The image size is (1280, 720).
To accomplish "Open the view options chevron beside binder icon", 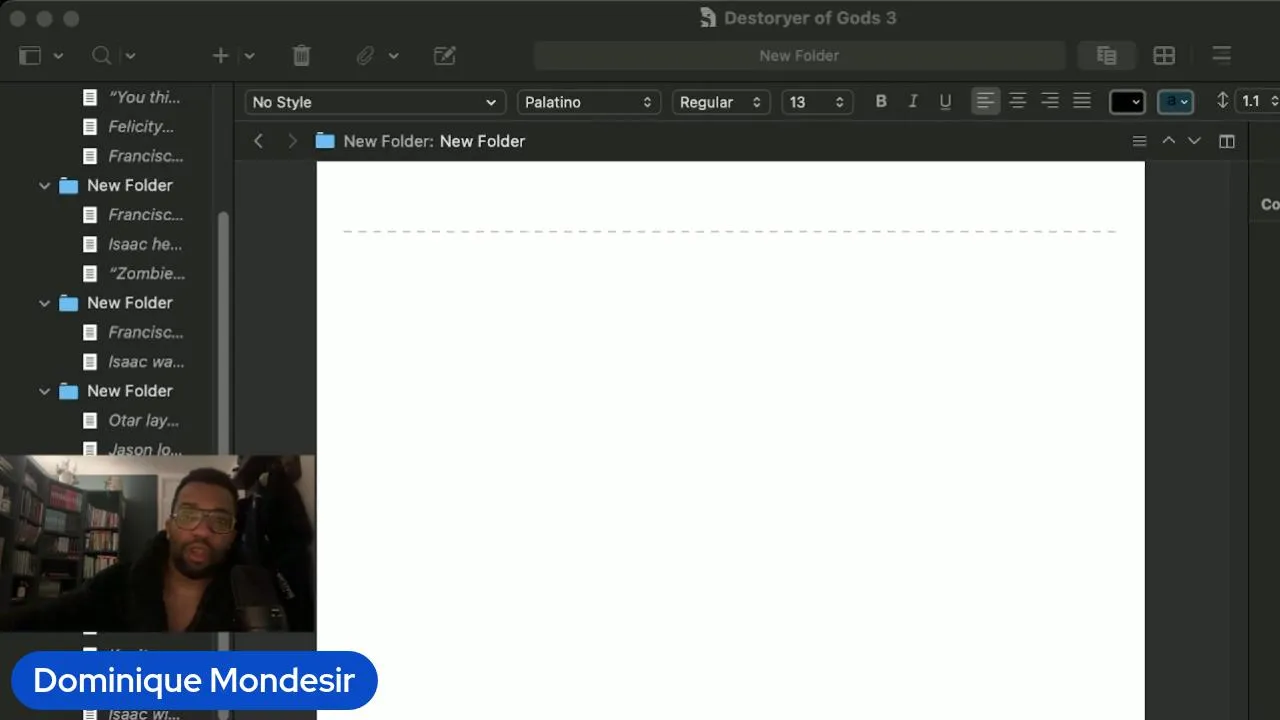I will [x=58, y=56].
